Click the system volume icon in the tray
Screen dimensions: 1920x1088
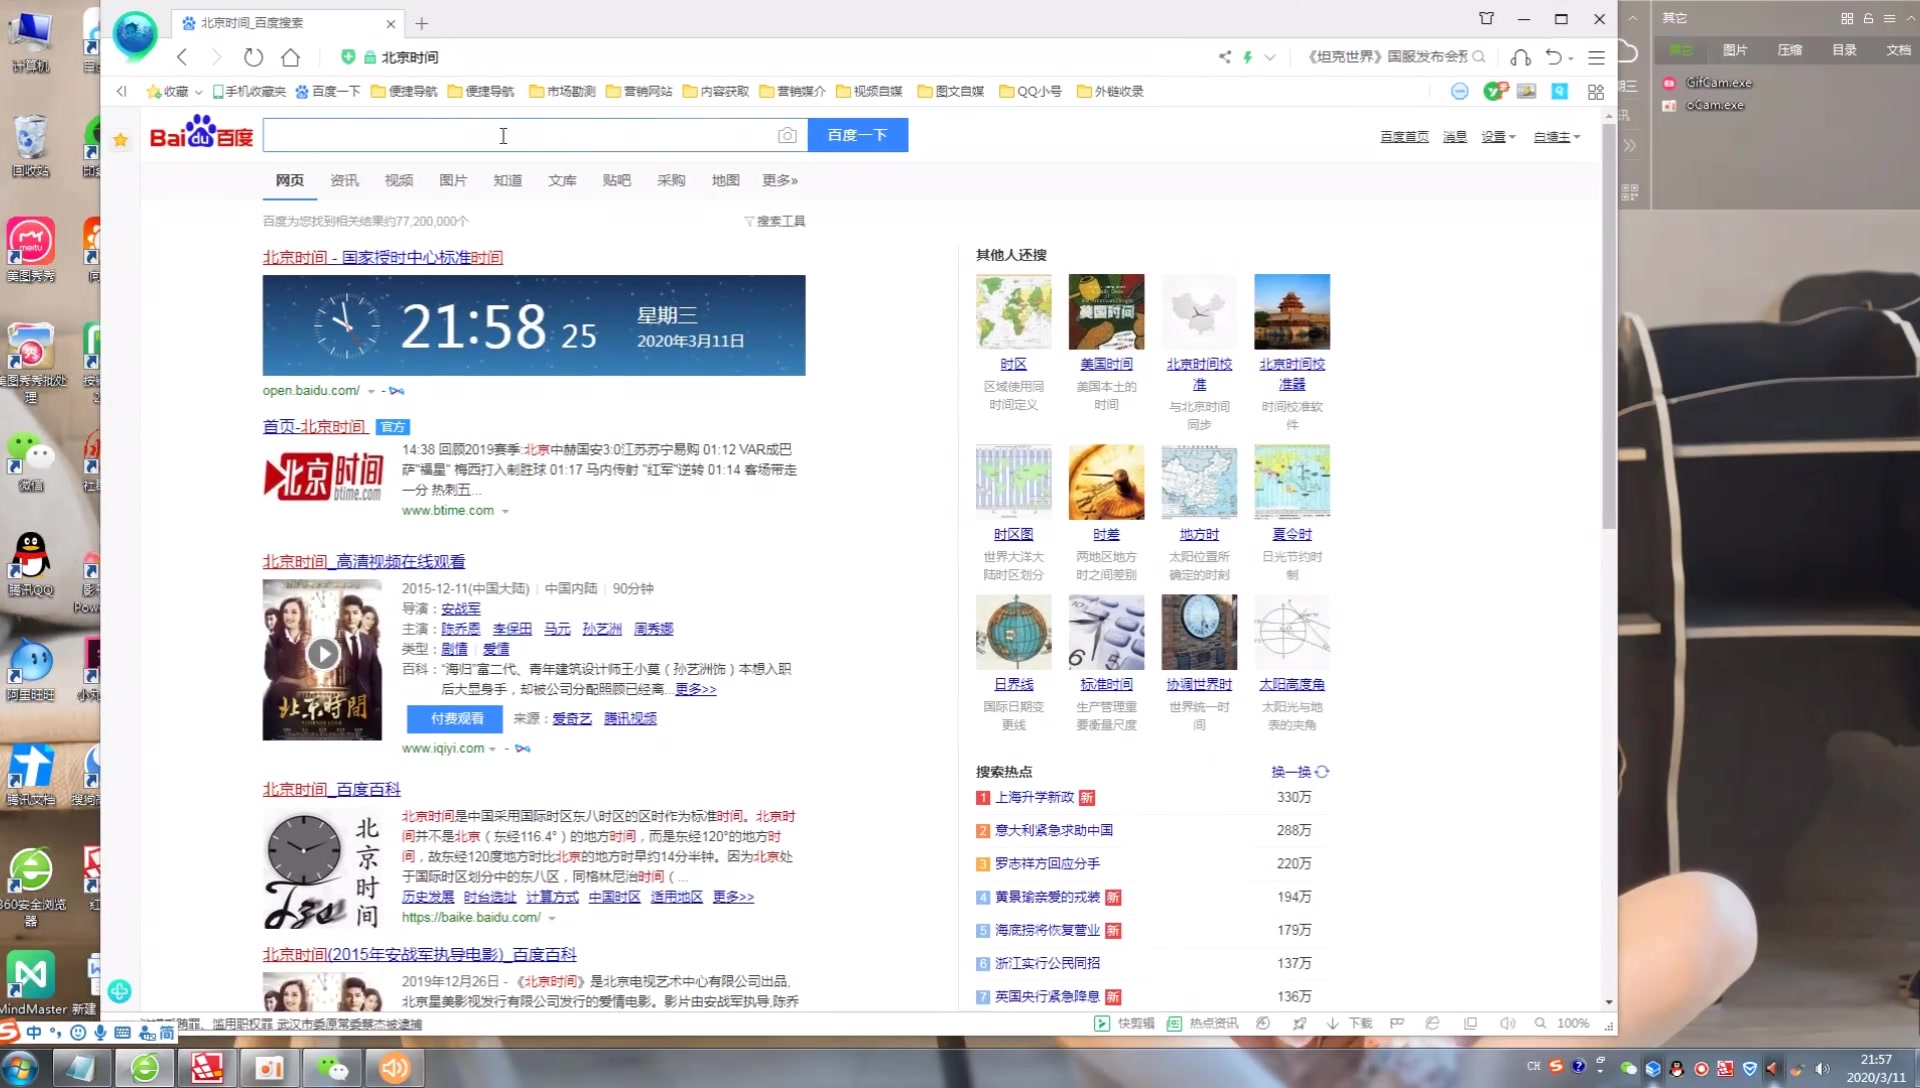tap(1822, 1069)
